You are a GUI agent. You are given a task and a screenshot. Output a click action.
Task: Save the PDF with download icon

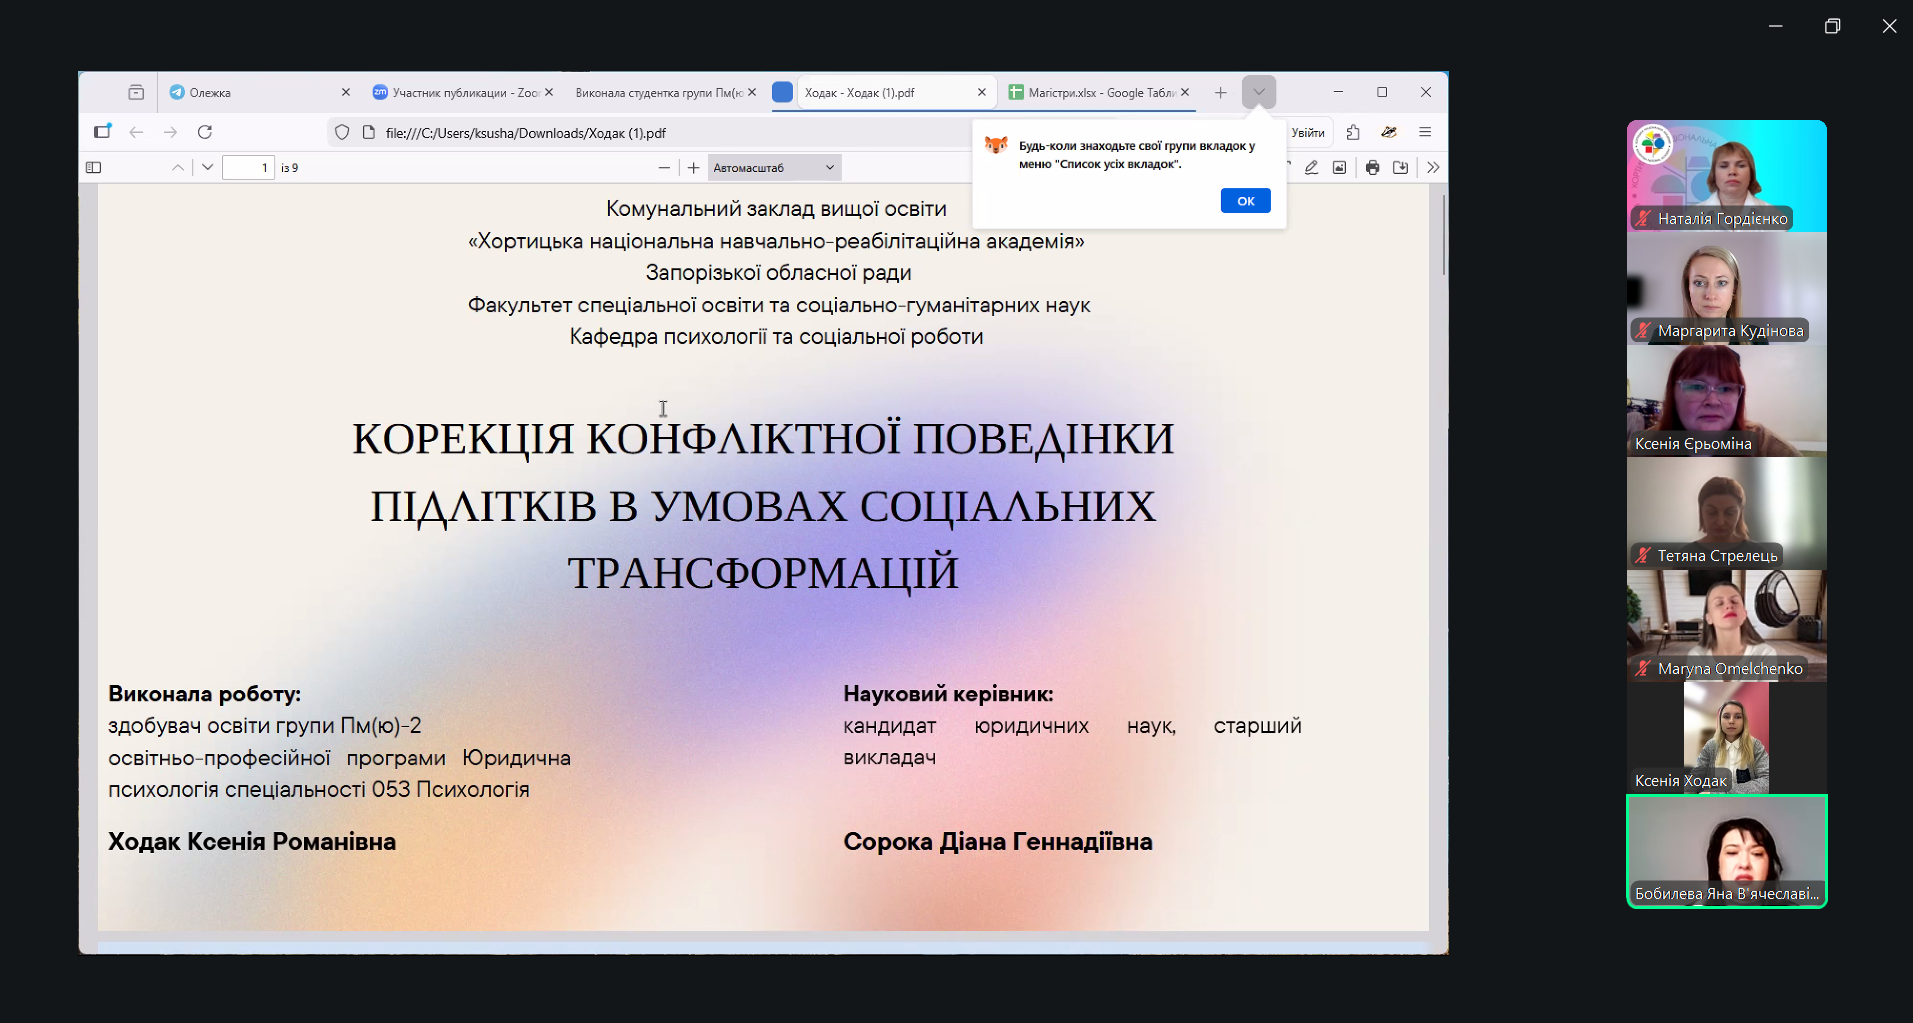point(1400,168)
